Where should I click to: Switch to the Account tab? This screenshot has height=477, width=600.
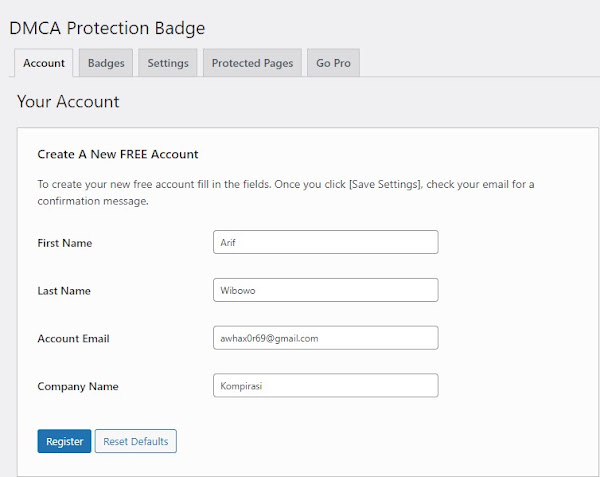[44, 63]
